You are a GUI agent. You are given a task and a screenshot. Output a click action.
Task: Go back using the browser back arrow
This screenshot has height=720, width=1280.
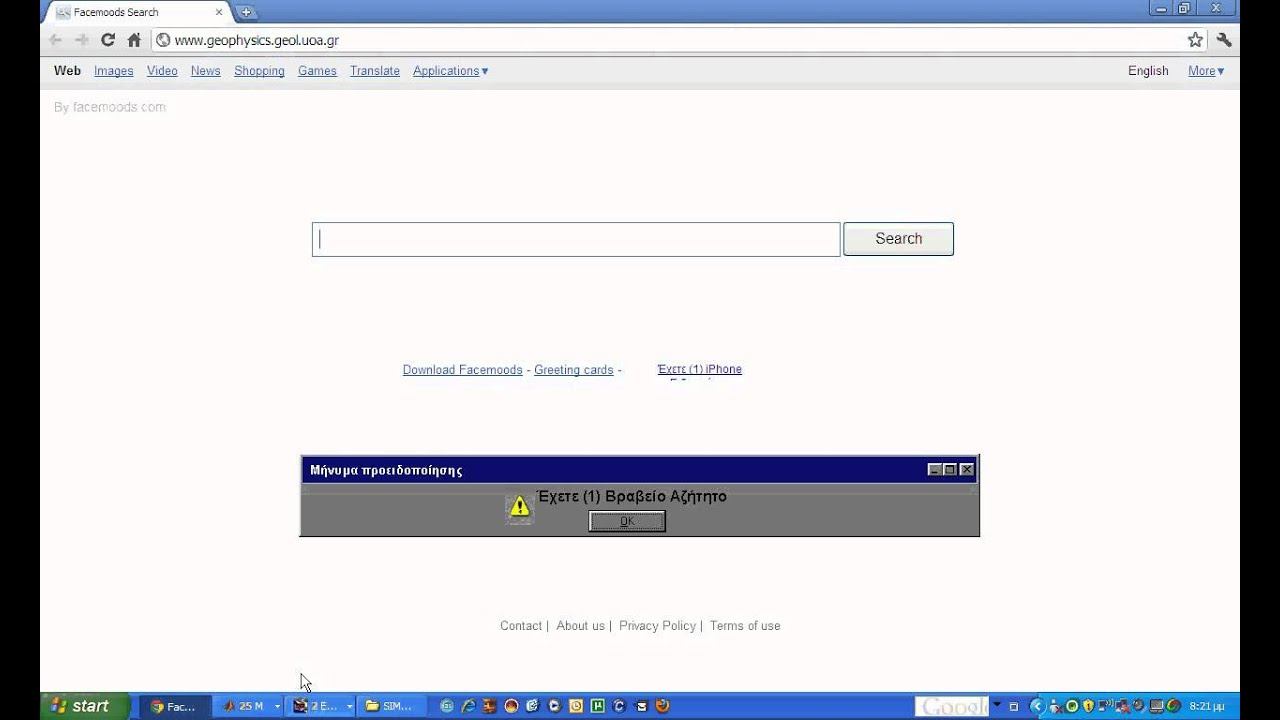[x=56, y=40]
